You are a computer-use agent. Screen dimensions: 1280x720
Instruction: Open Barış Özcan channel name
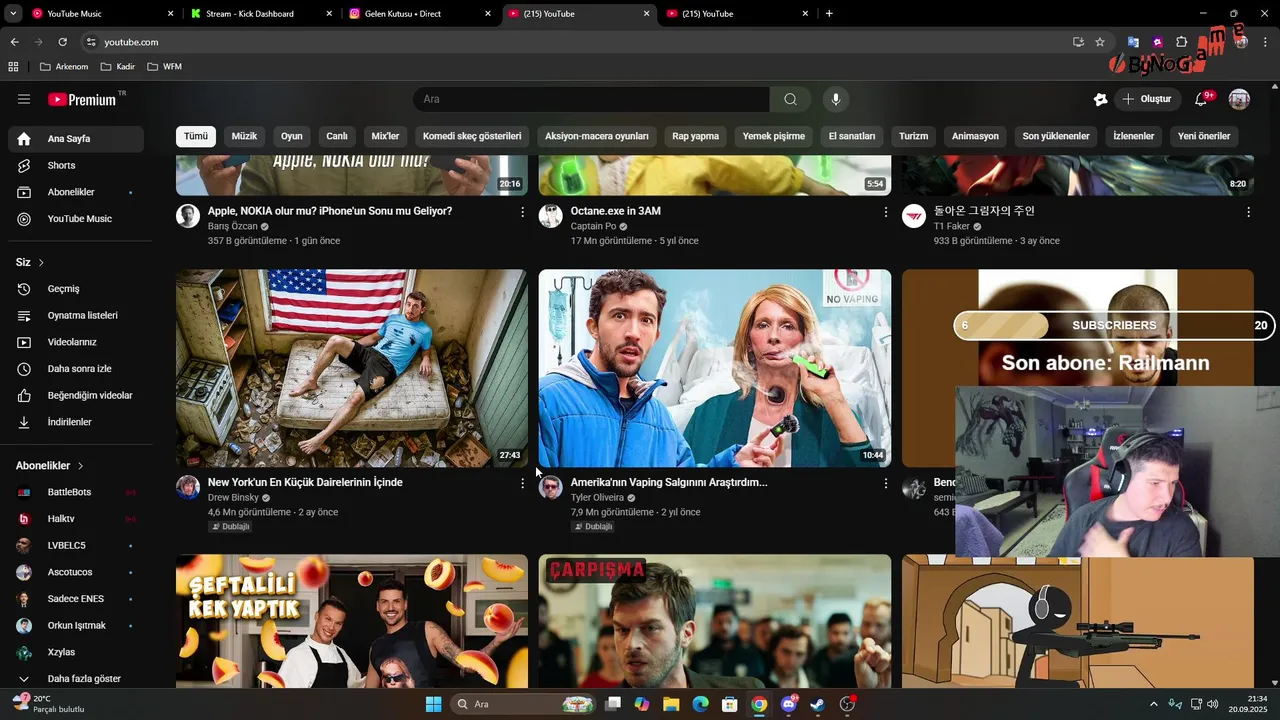coord(233,227)
